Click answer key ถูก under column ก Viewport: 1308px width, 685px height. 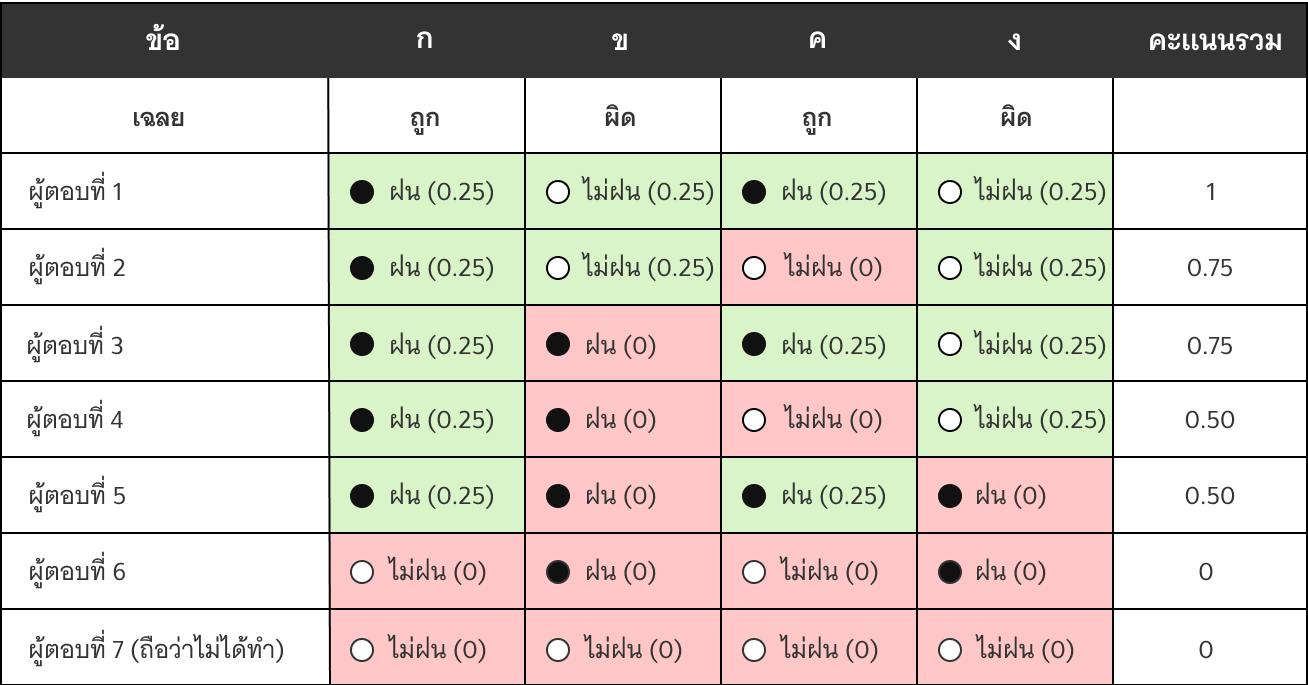pyautogui.click(x=425, y=118)
